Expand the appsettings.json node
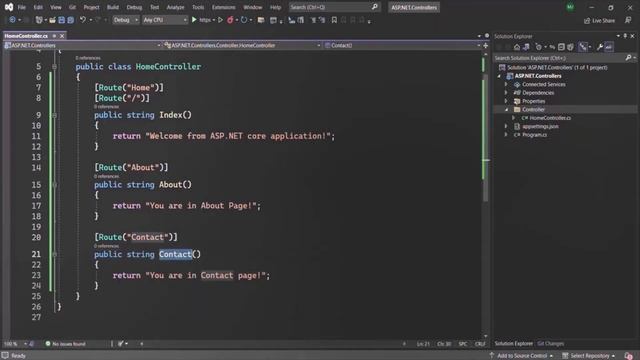Viewport: 640px width, 360px height. pyautogui.click(x=507, y=126)
